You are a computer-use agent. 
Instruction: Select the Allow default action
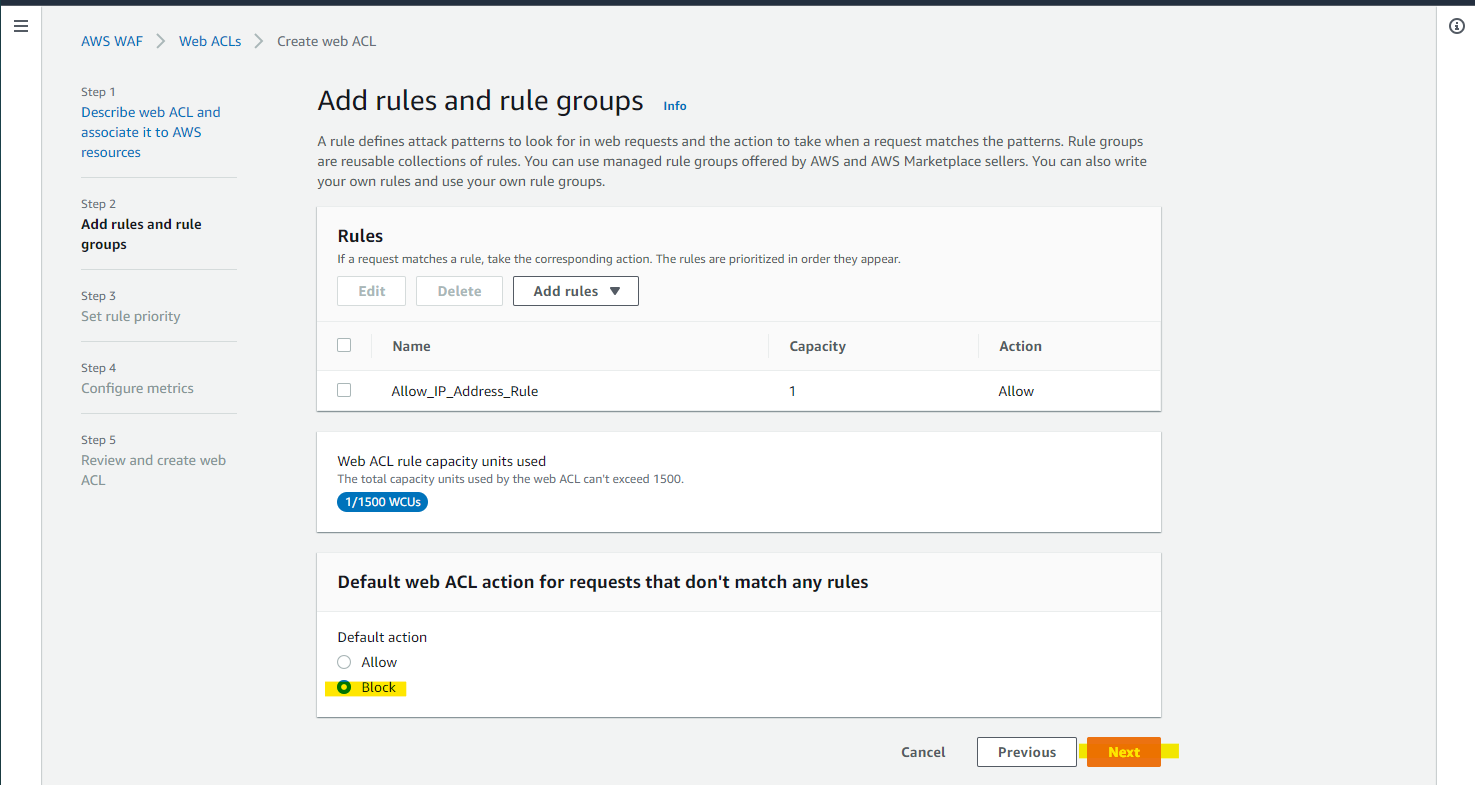pos(344,662)
